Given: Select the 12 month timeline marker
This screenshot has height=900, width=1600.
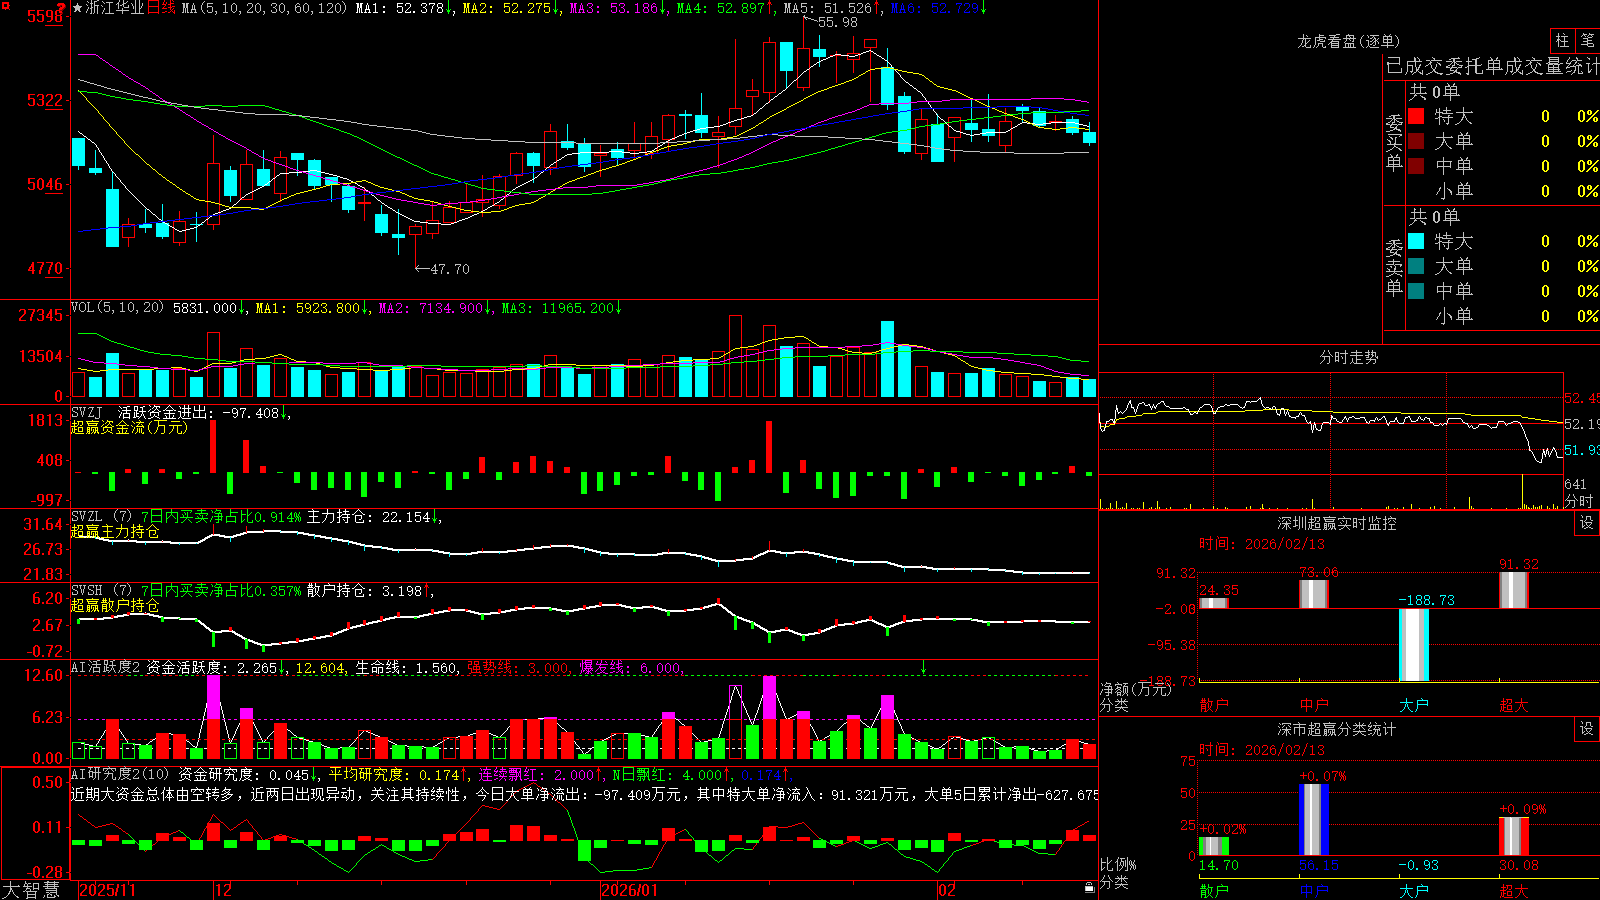Looking at the screenshot, I should coord(224,890).
